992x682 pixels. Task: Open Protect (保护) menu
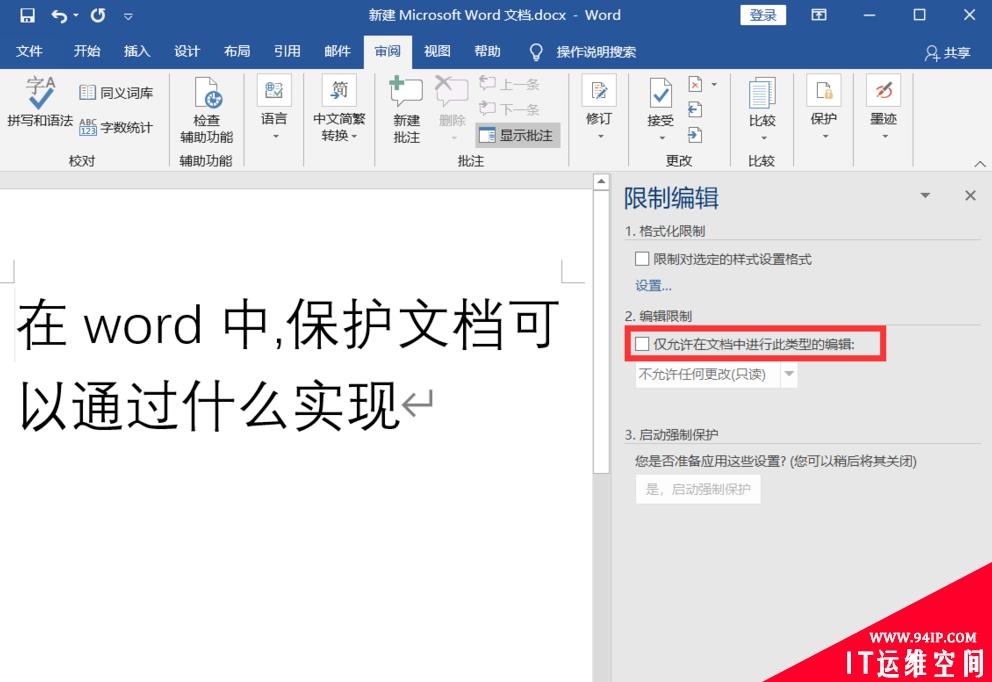tap(824, 108)
